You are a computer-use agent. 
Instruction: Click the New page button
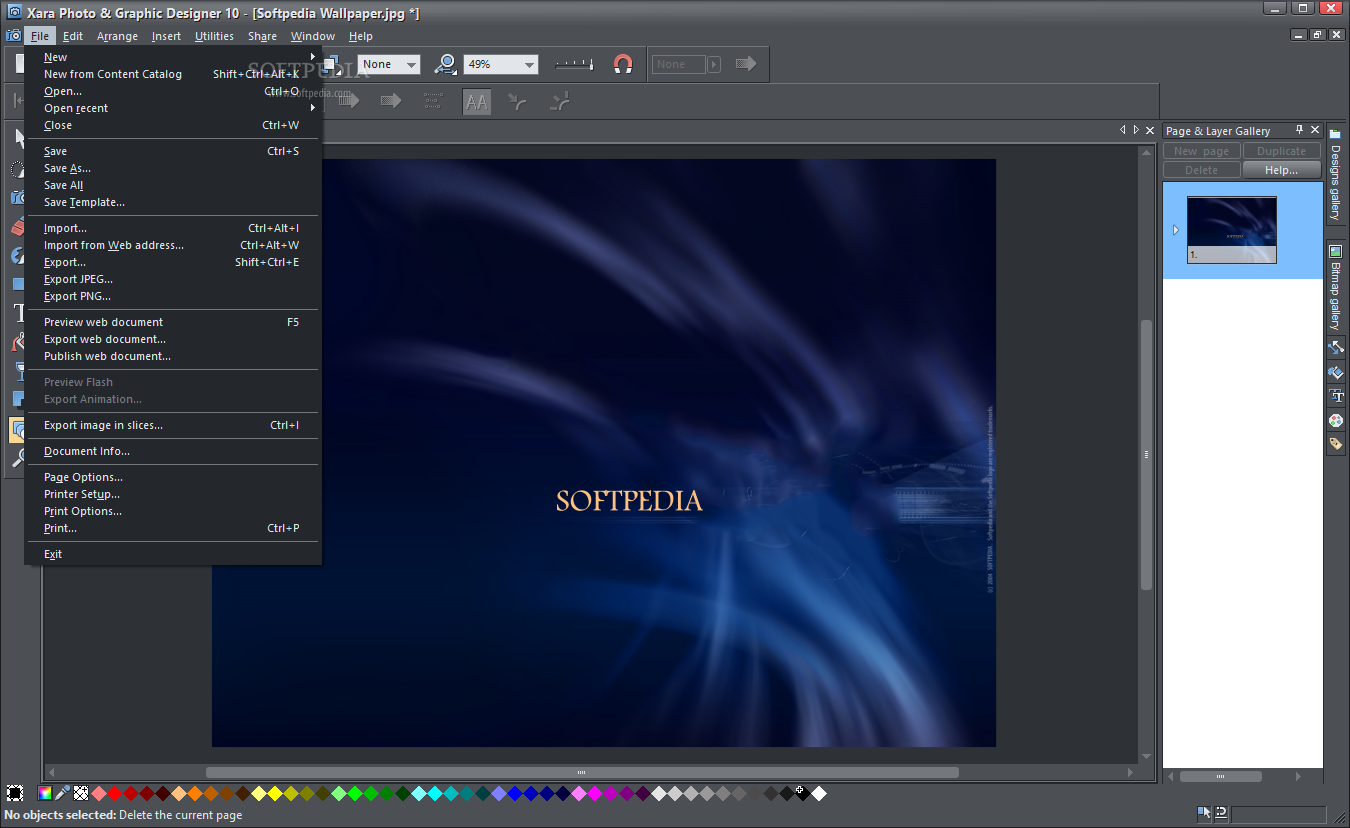1202,151
